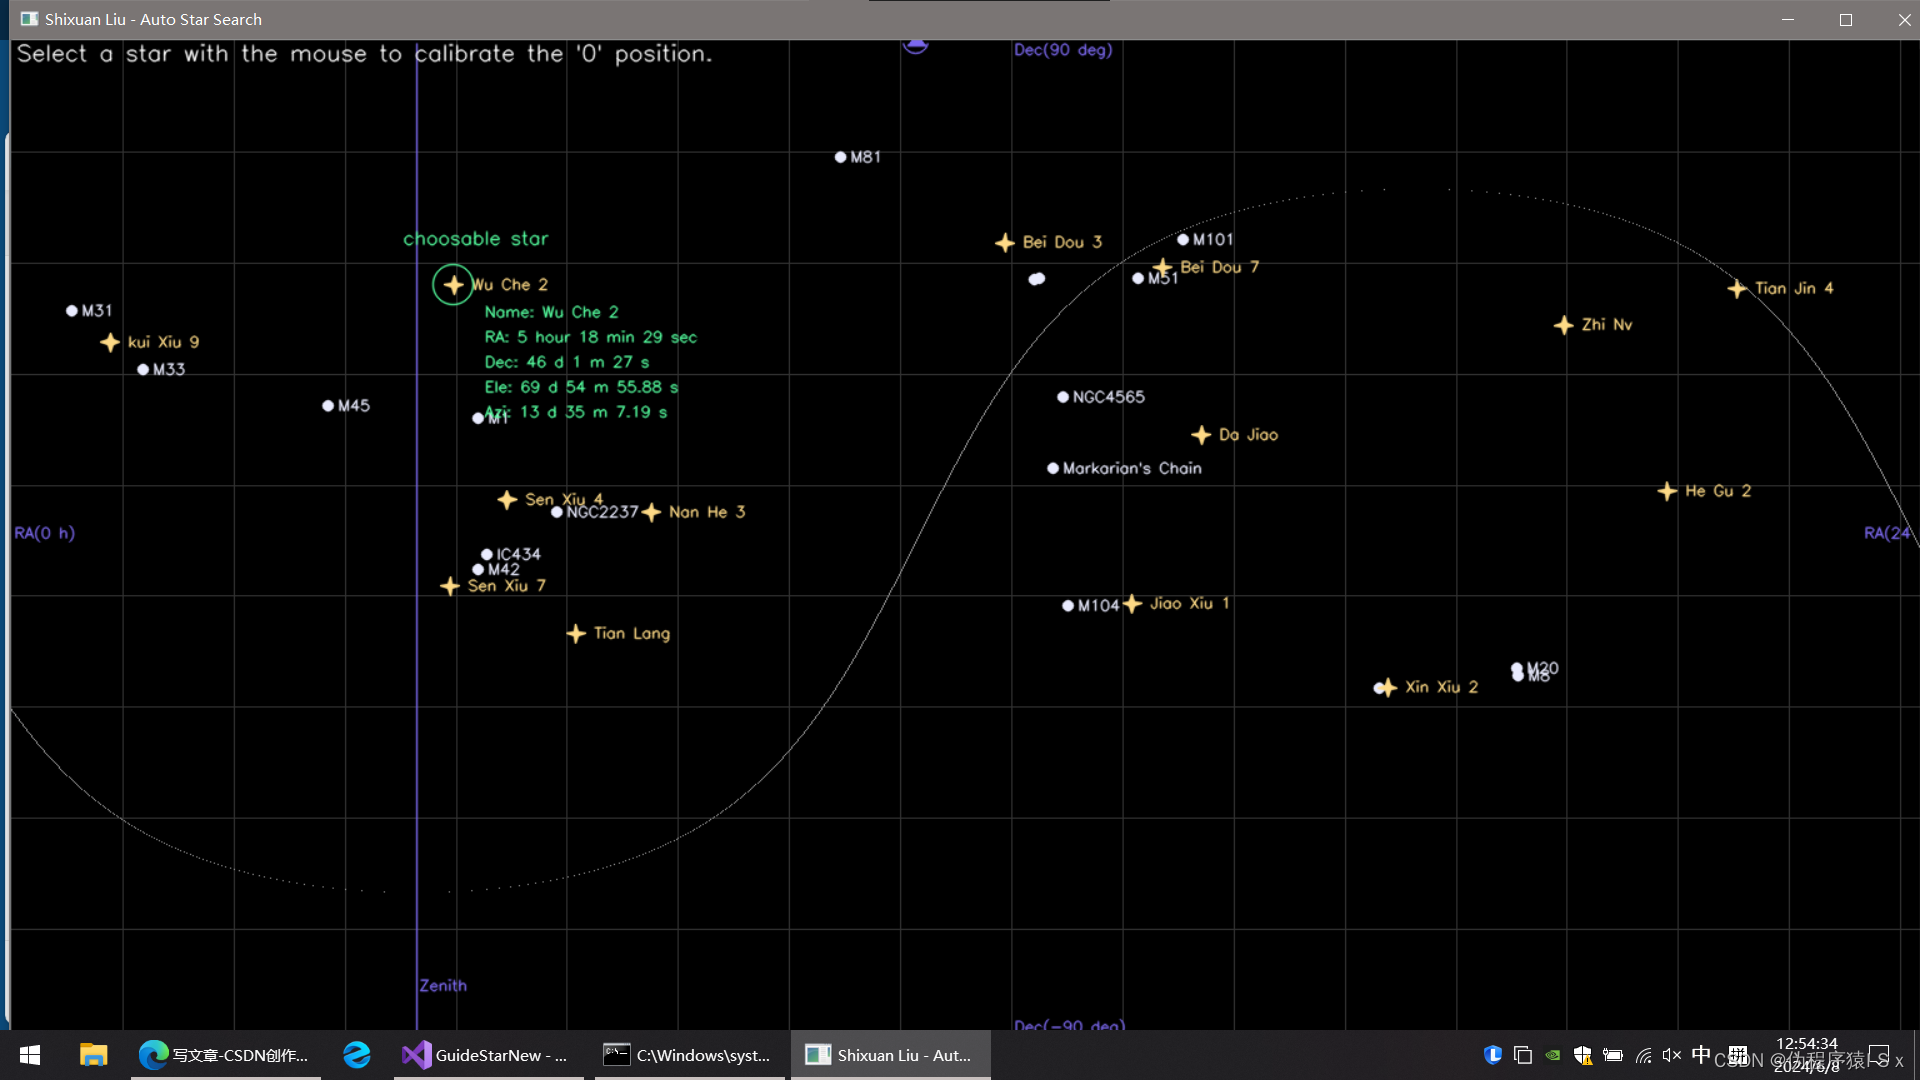Open File Explorer from the taskbar
The image size is (1920, 1080).
(x=93, y=1055)
